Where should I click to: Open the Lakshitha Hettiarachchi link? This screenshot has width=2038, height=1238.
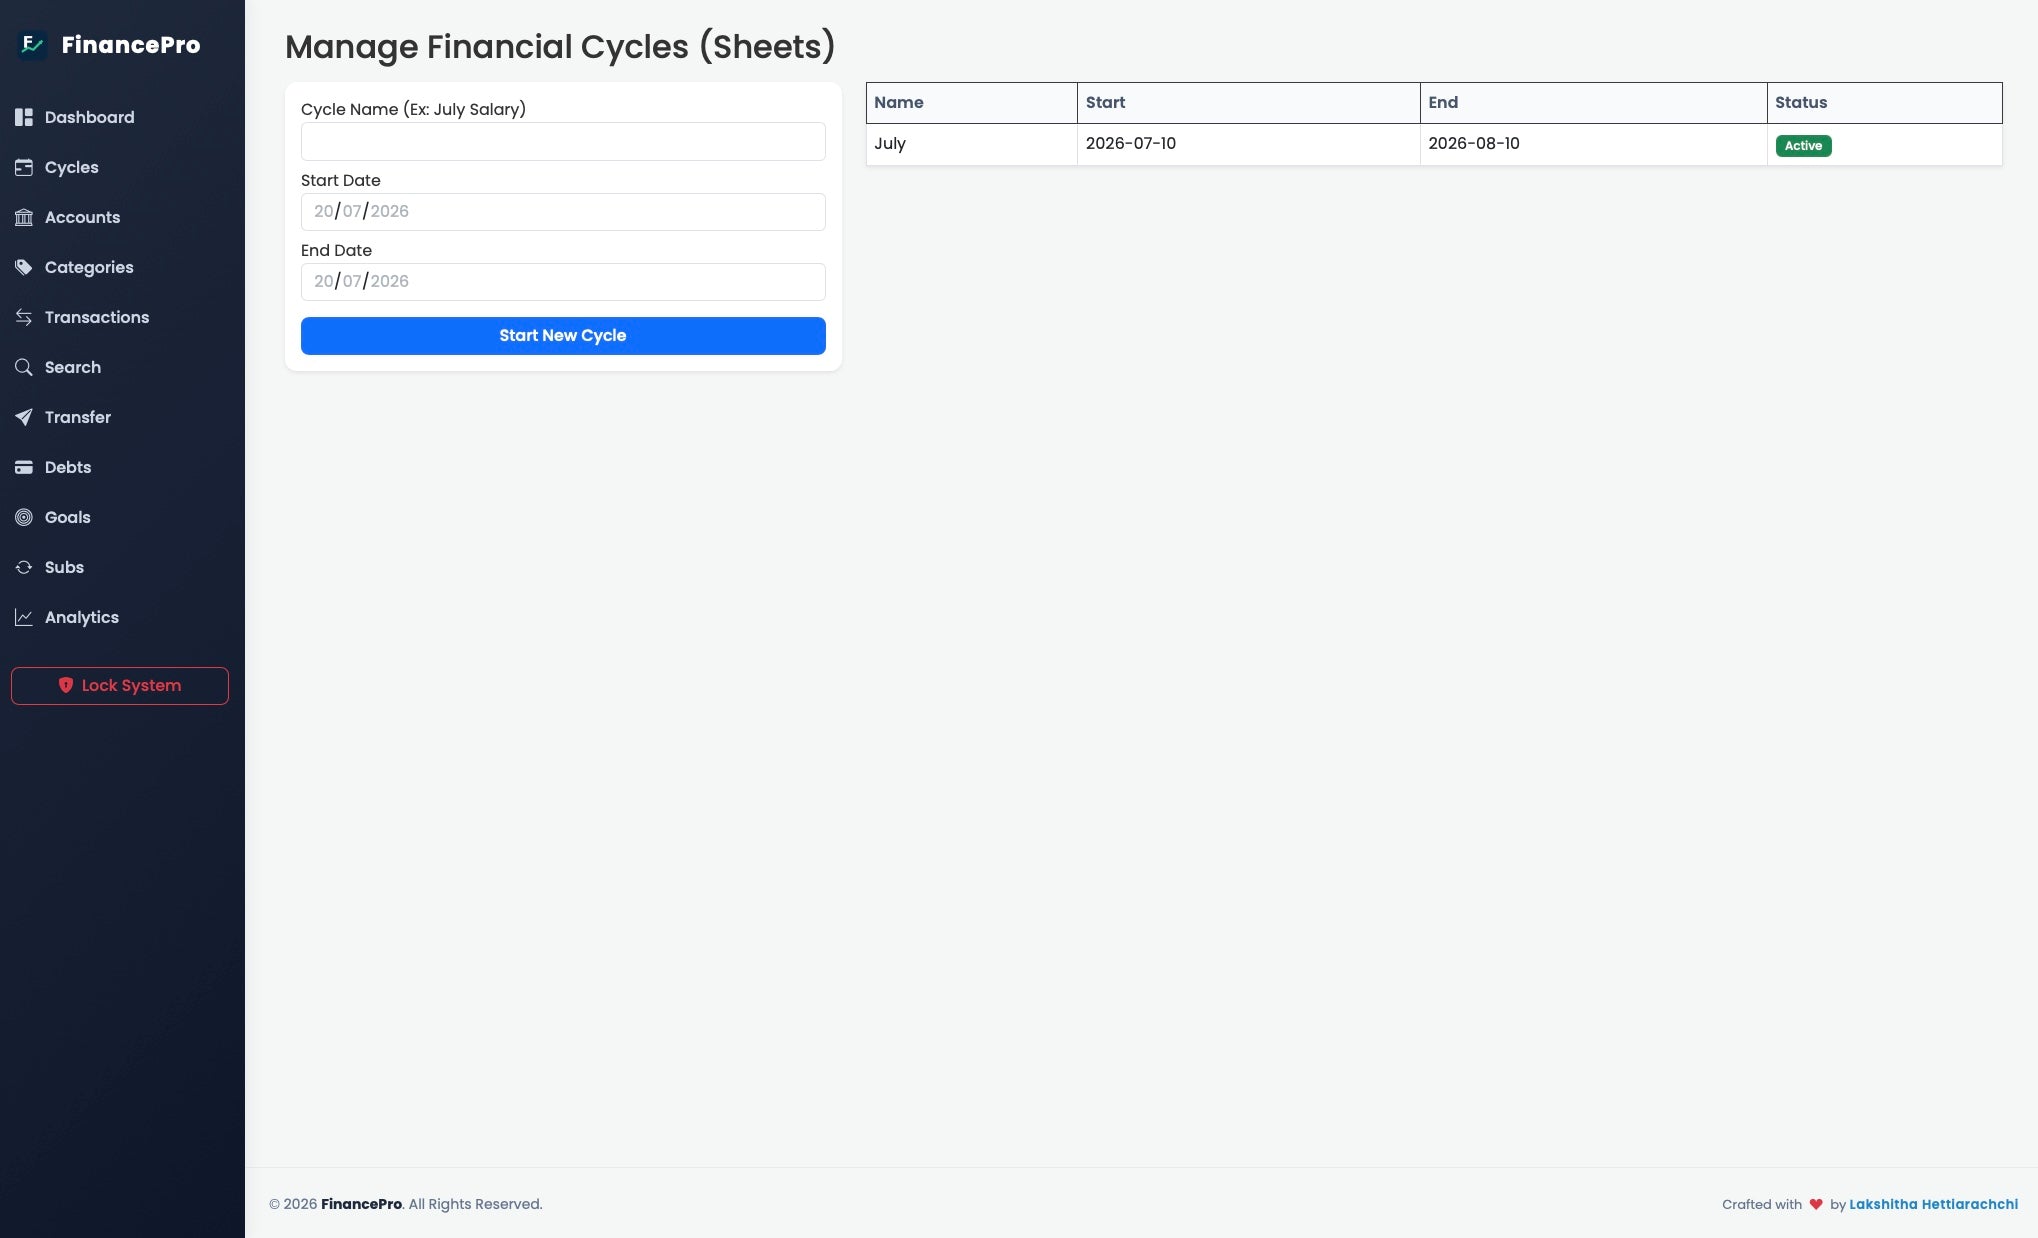[1933, 1204]
